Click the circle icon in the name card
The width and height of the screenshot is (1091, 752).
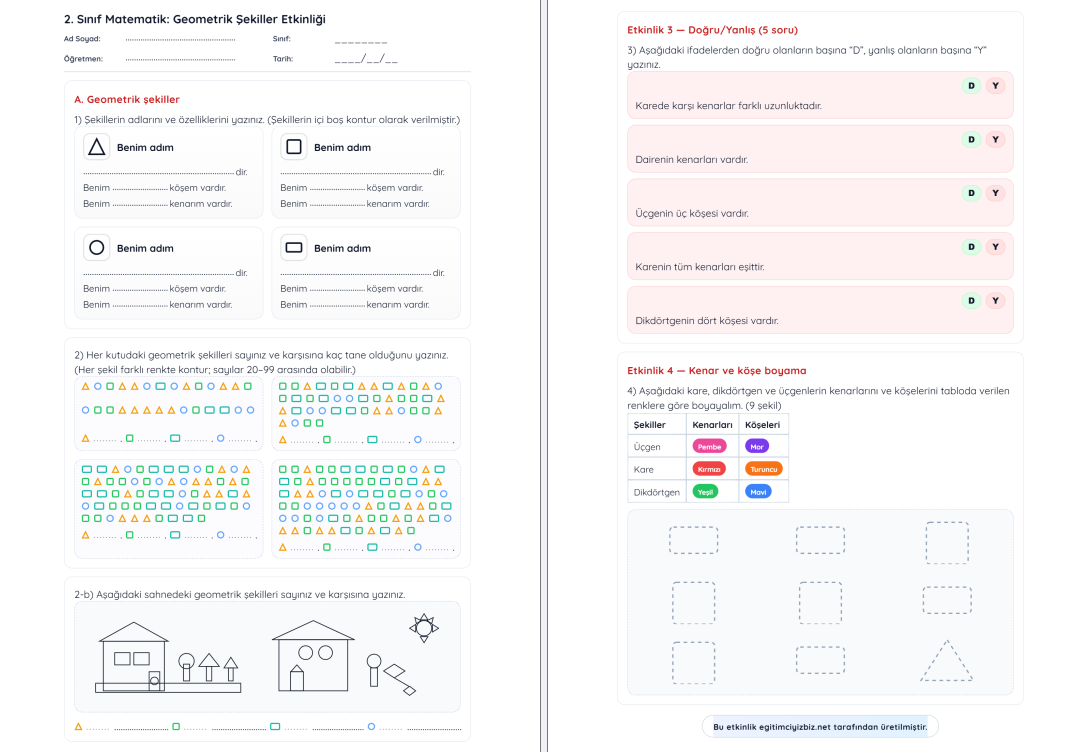pyautogui.click(x=96, y=248)
